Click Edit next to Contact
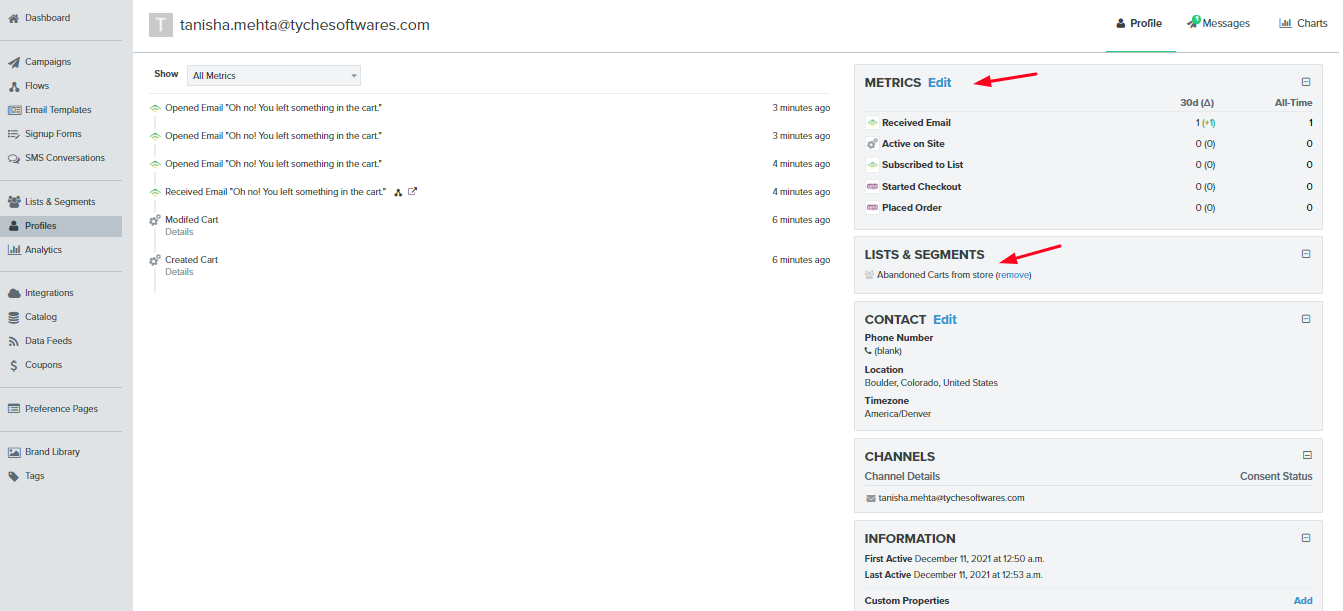The height and width of the screenshot is (611, 1343). coord(945,320)
